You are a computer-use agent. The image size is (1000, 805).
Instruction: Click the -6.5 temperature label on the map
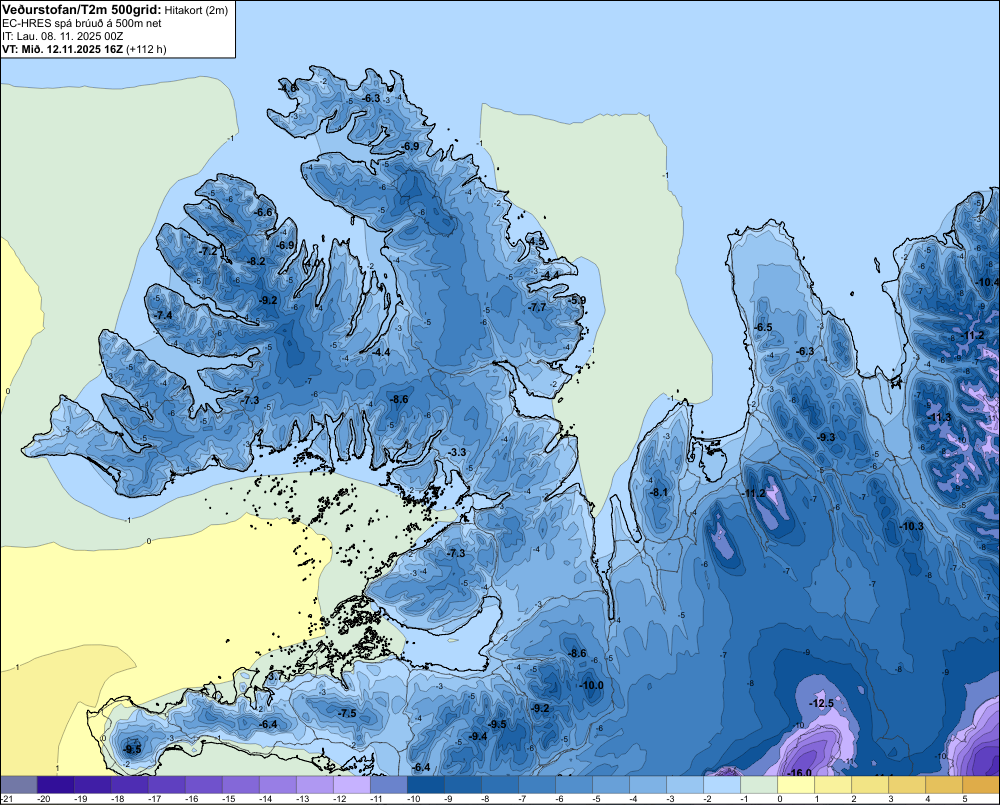coord(763,327)
